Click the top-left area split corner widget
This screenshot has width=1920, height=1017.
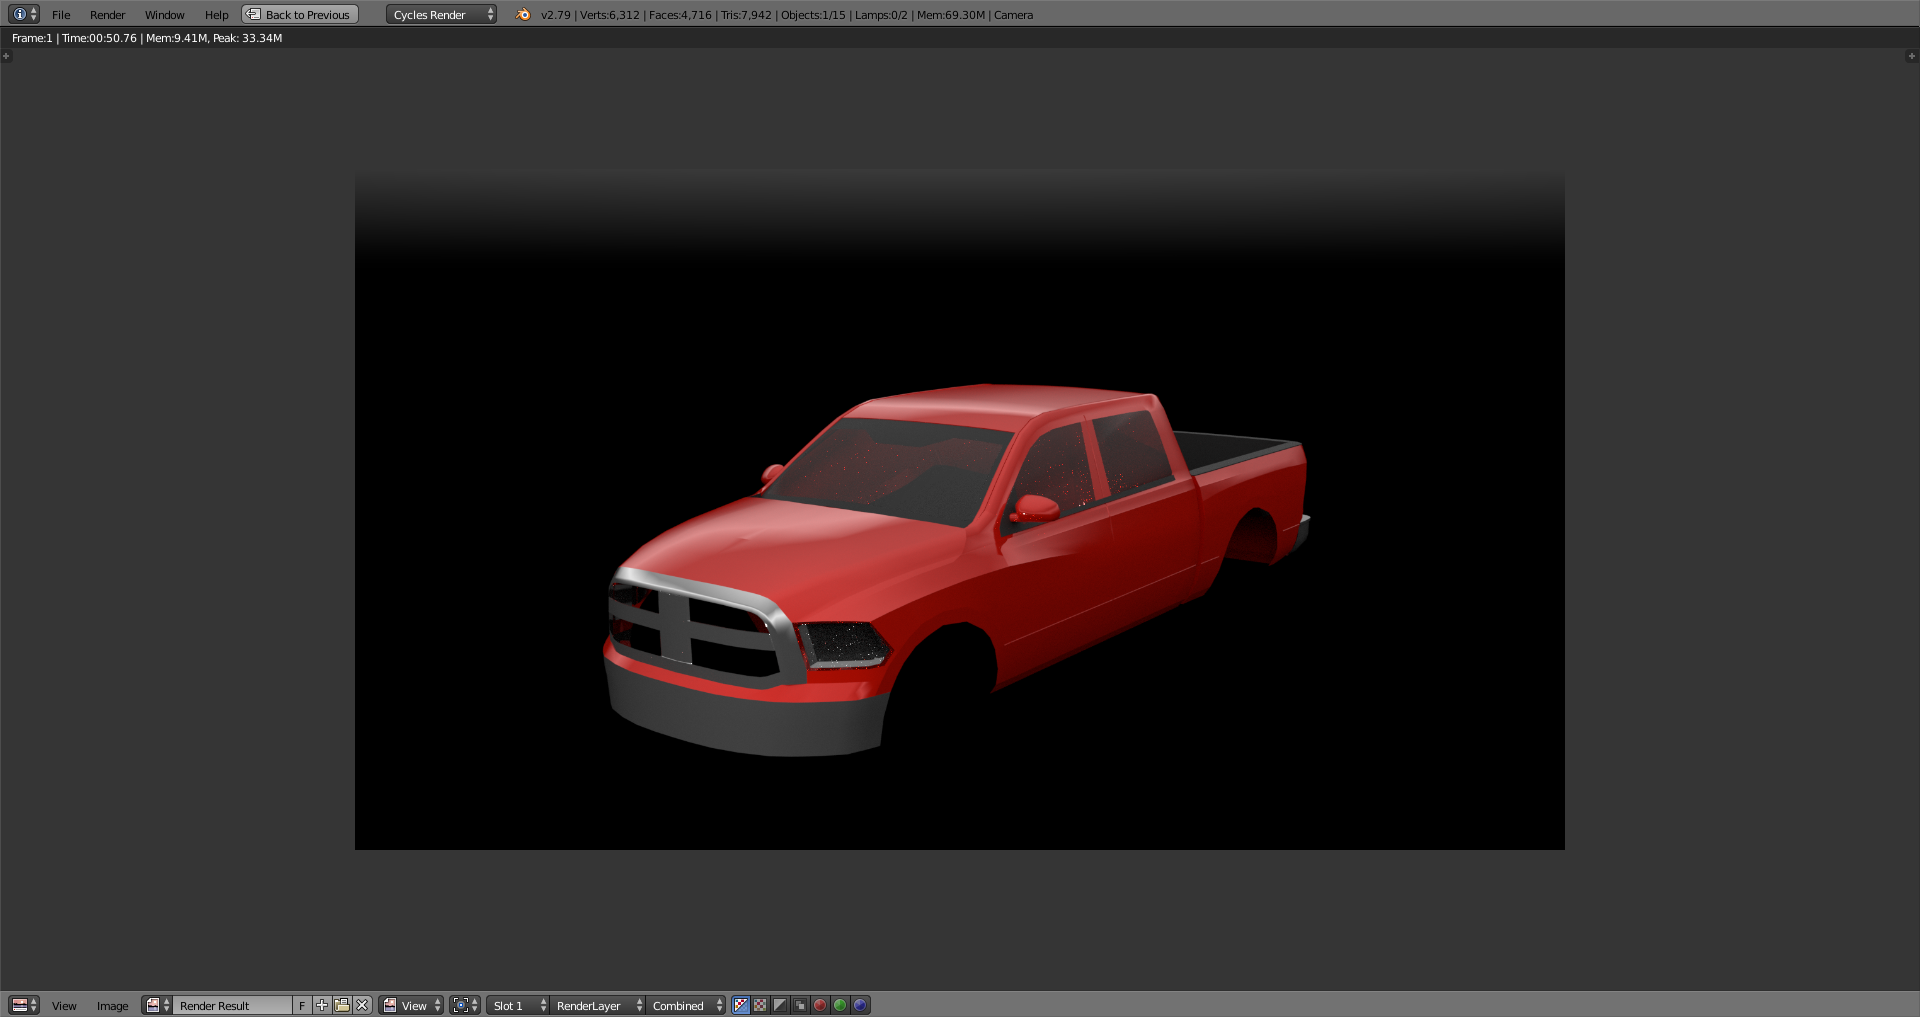[6, 56]
